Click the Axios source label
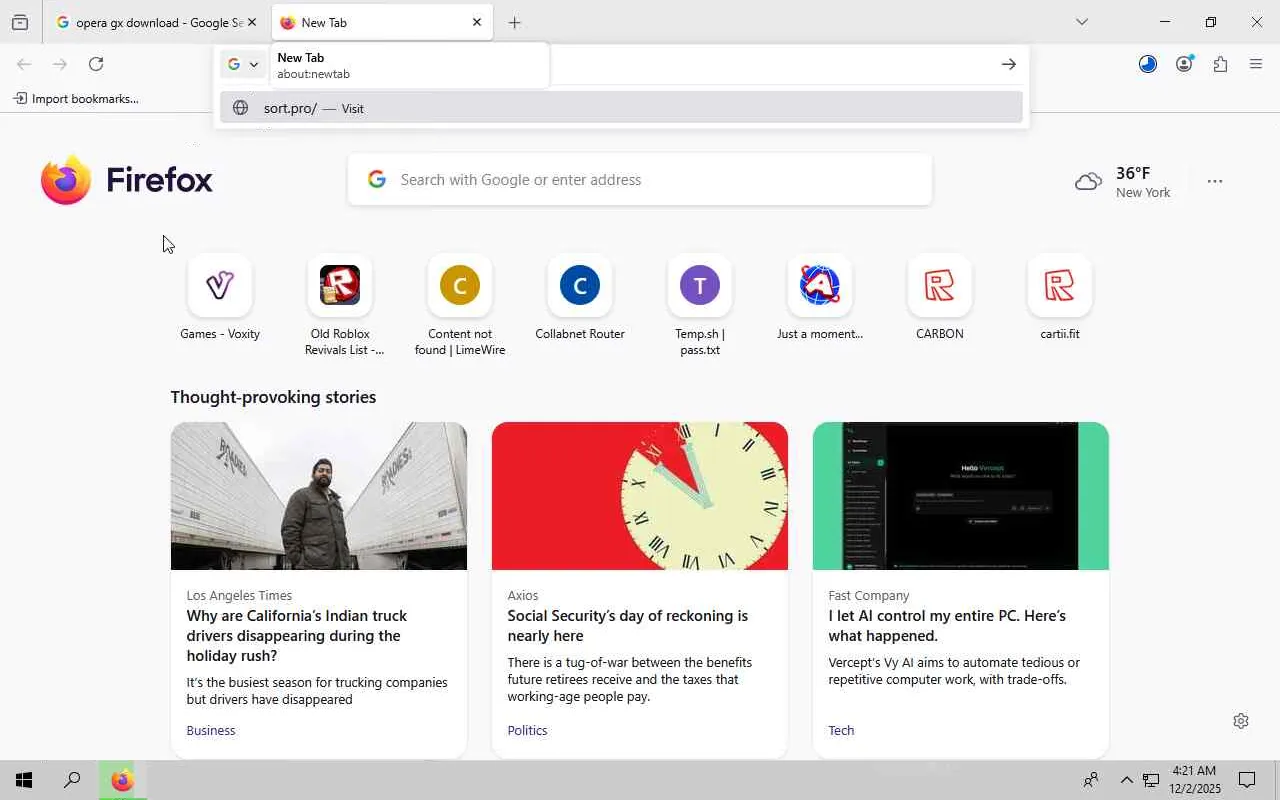The image size is (1280, 800). click(x=523, y=595)
